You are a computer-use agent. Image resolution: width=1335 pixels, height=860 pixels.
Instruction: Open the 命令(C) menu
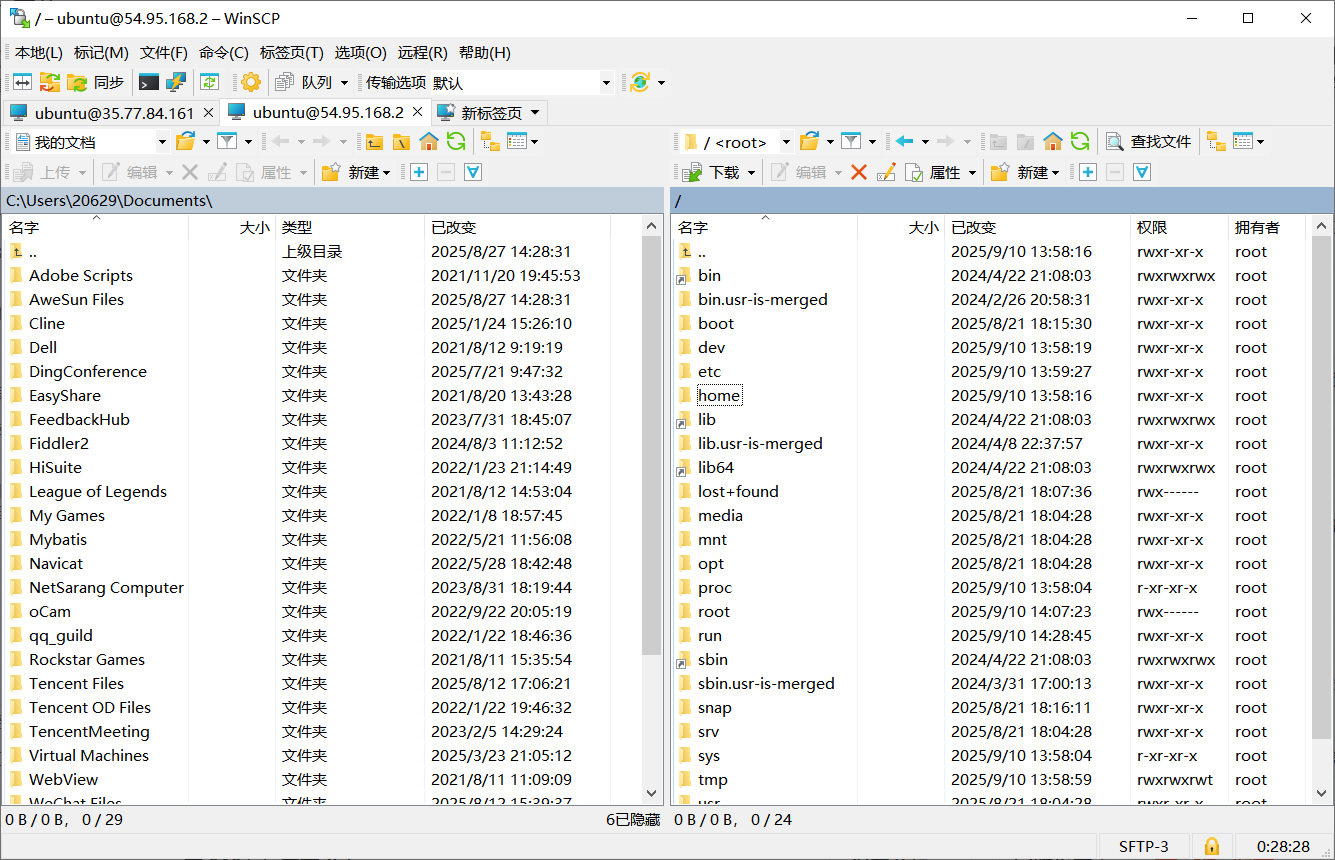[x=224, y=52]
